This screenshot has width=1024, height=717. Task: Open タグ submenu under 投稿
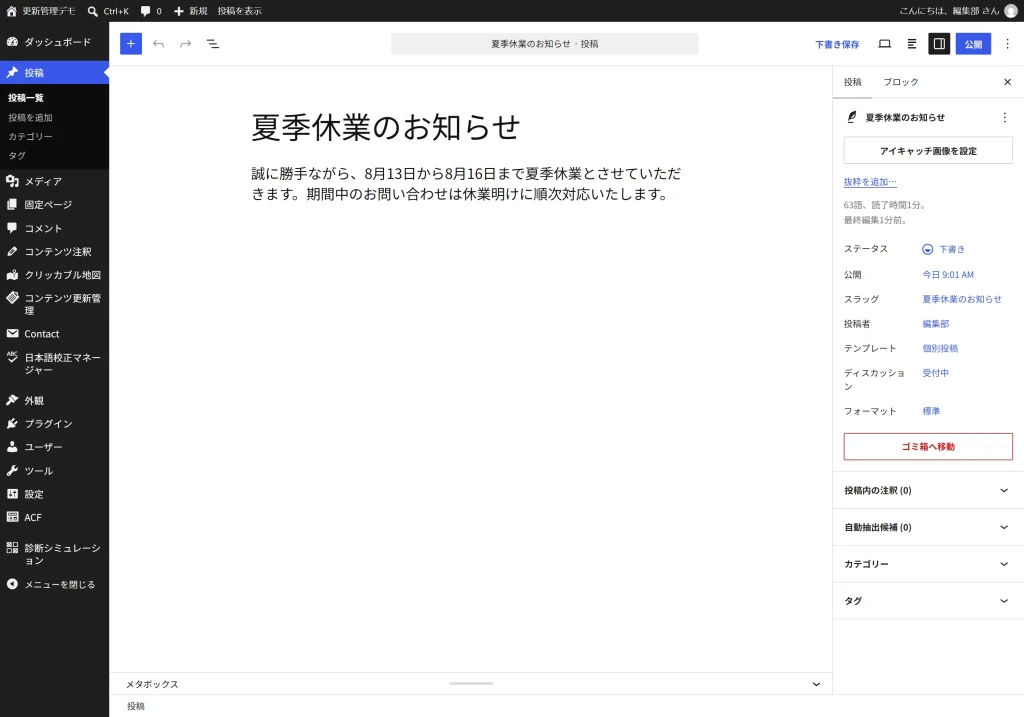click(17, 155)
